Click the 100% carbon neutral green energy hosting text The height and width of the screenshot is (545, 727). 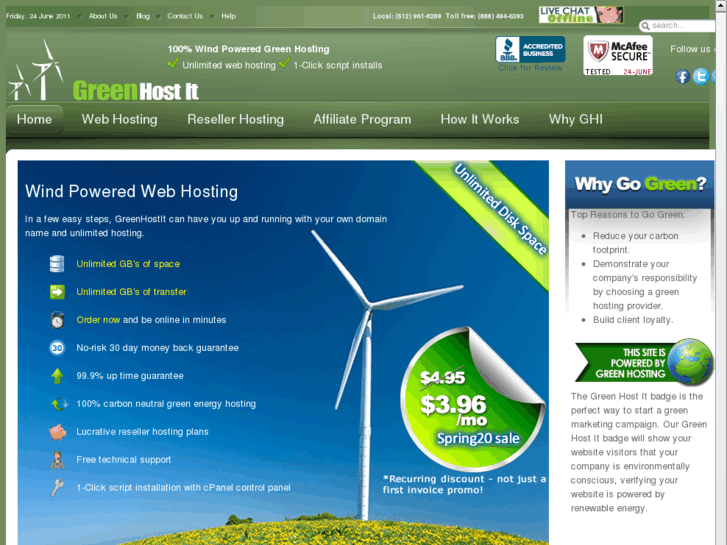[x=166, y=404]
